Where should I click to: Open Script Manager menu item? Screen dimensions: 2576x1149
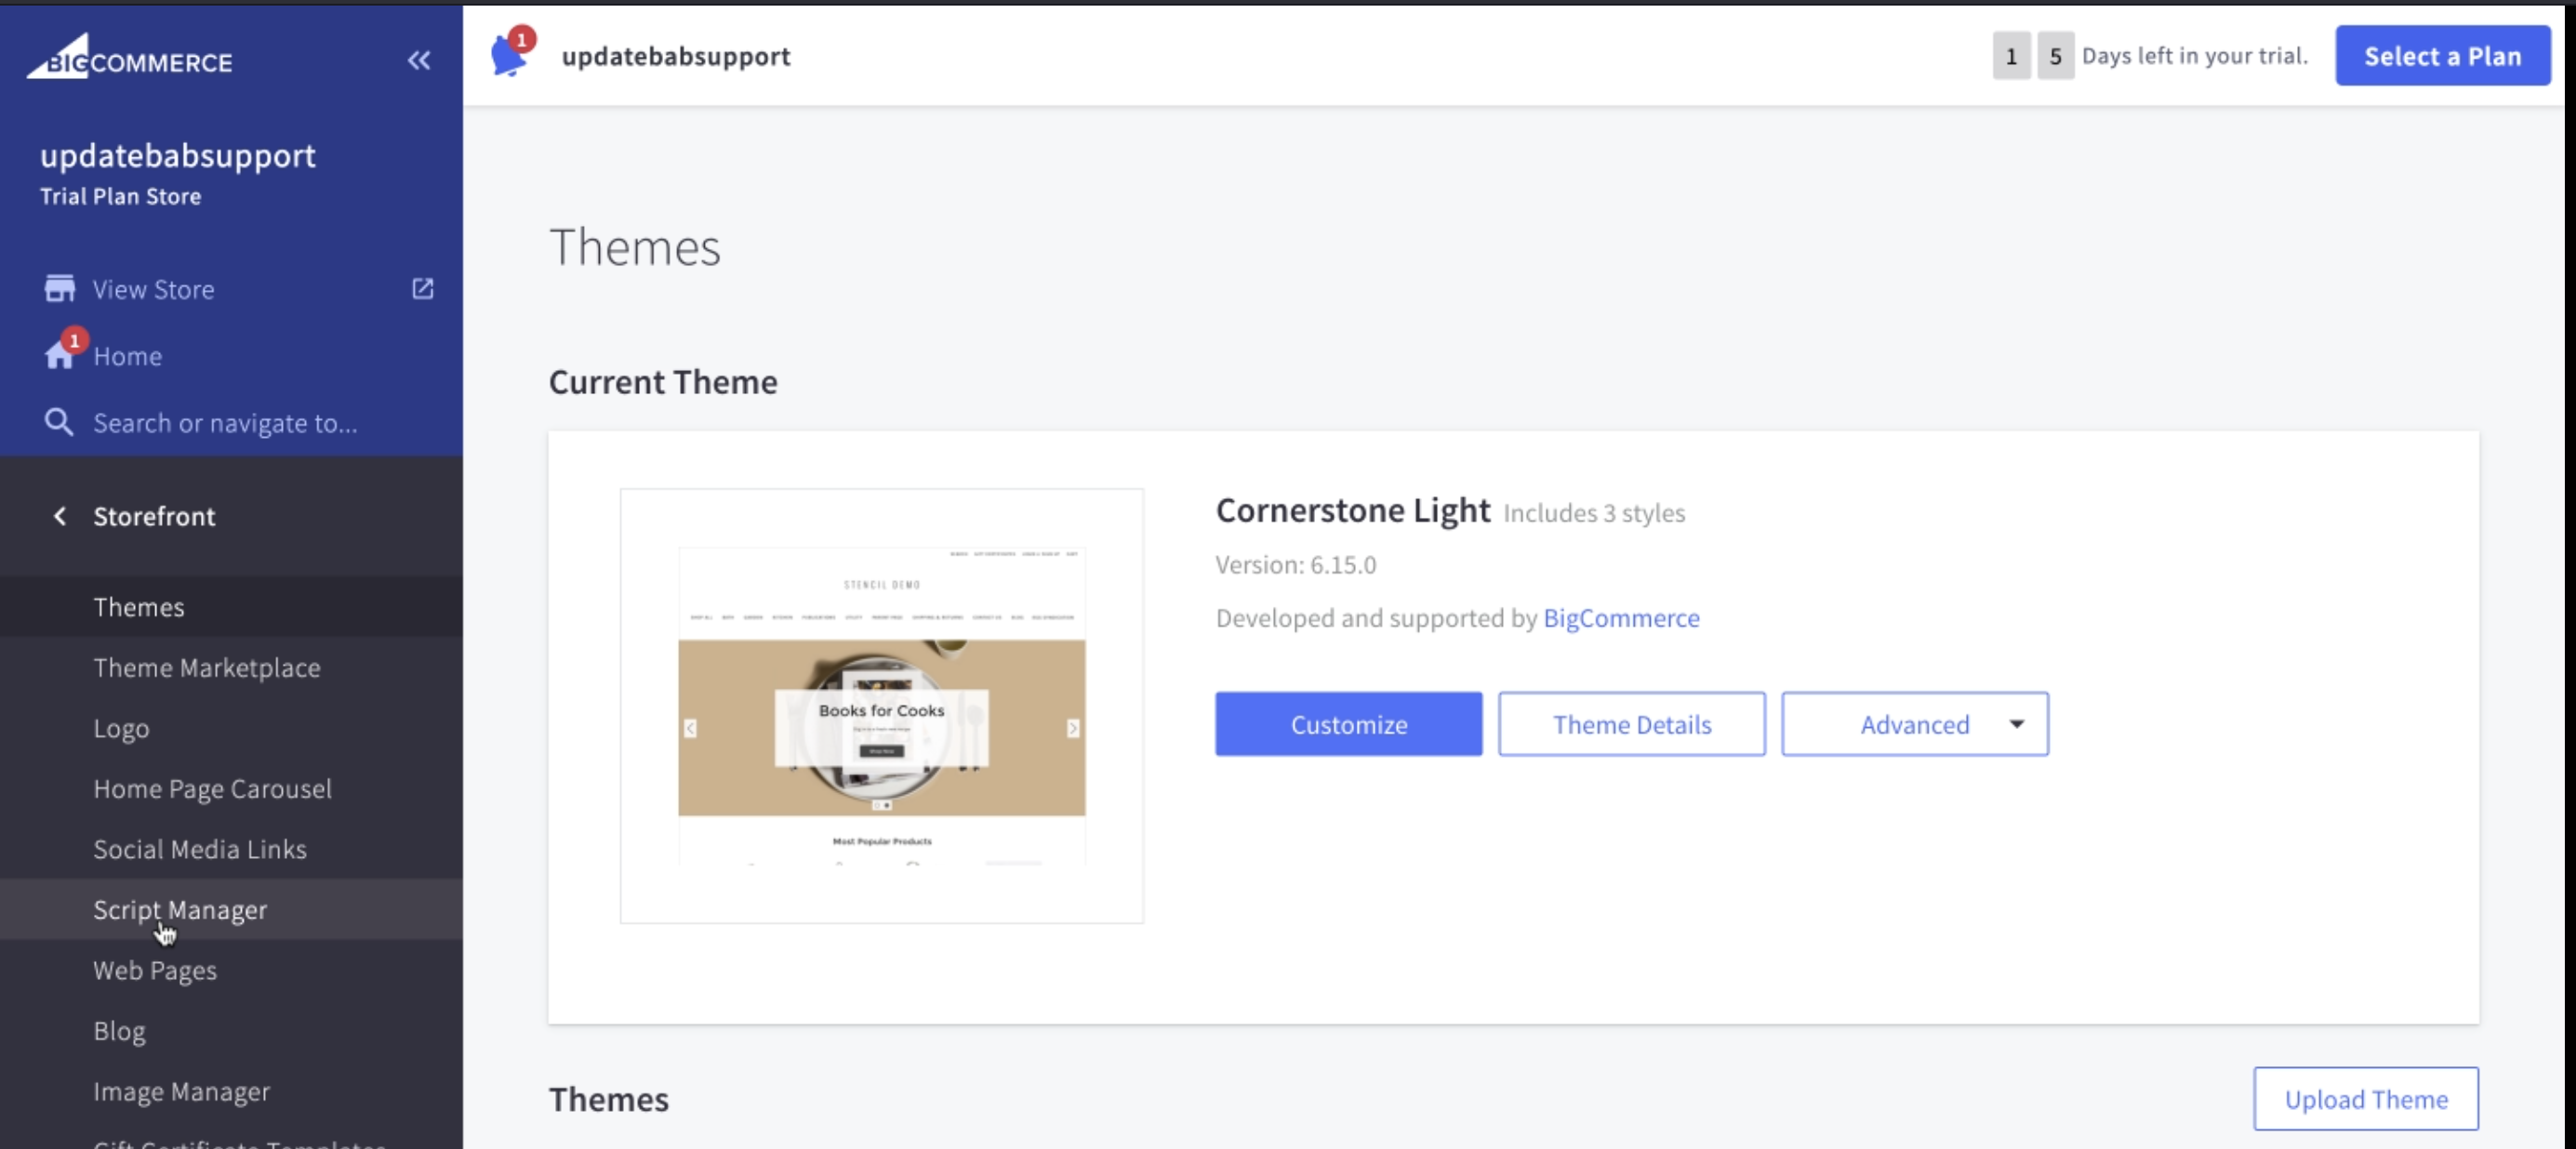(180, 910)
